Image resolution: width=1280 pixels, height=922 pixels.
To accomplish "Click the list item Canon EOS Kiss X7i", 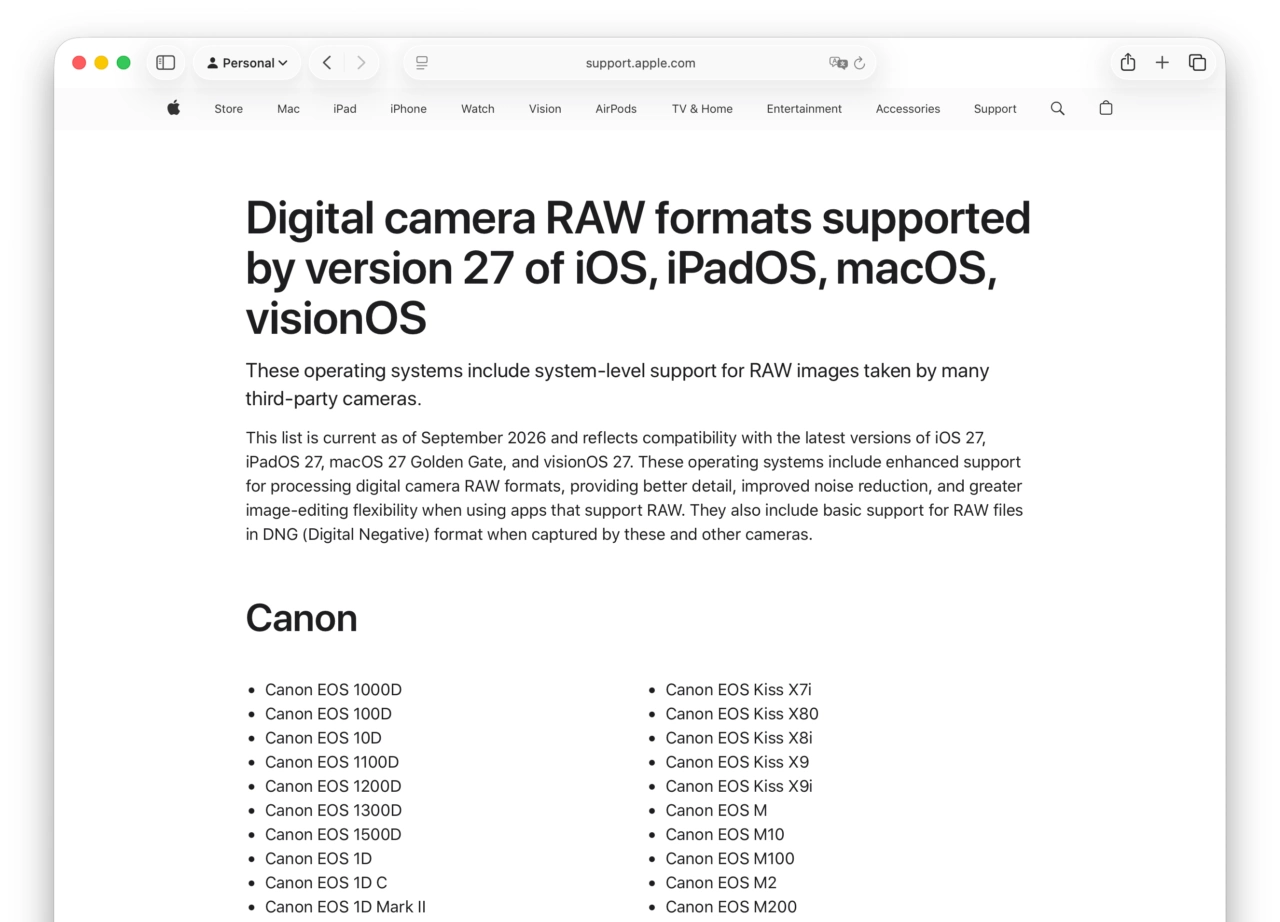I will [x=738, y=690].
